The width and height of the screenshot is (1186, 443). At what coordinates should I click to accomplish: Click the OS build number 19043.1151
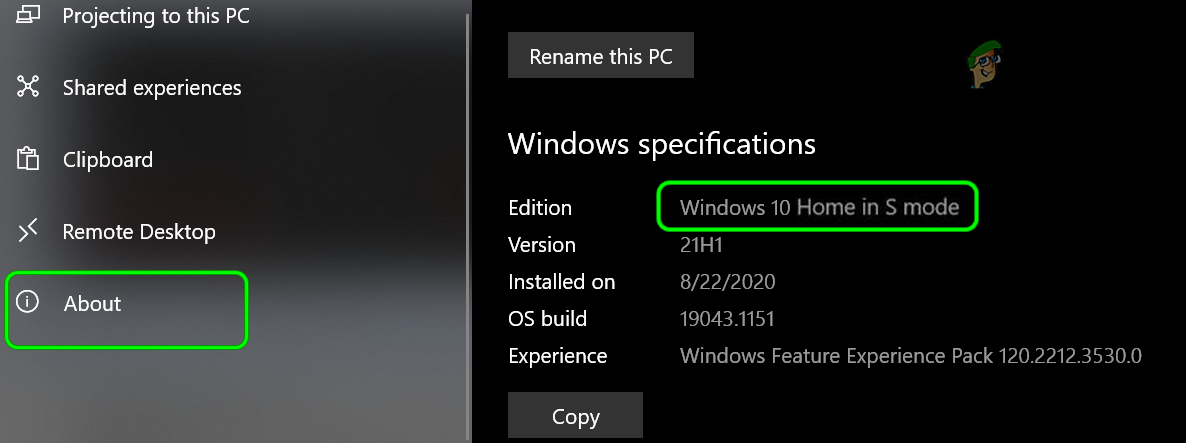point(727,319)
